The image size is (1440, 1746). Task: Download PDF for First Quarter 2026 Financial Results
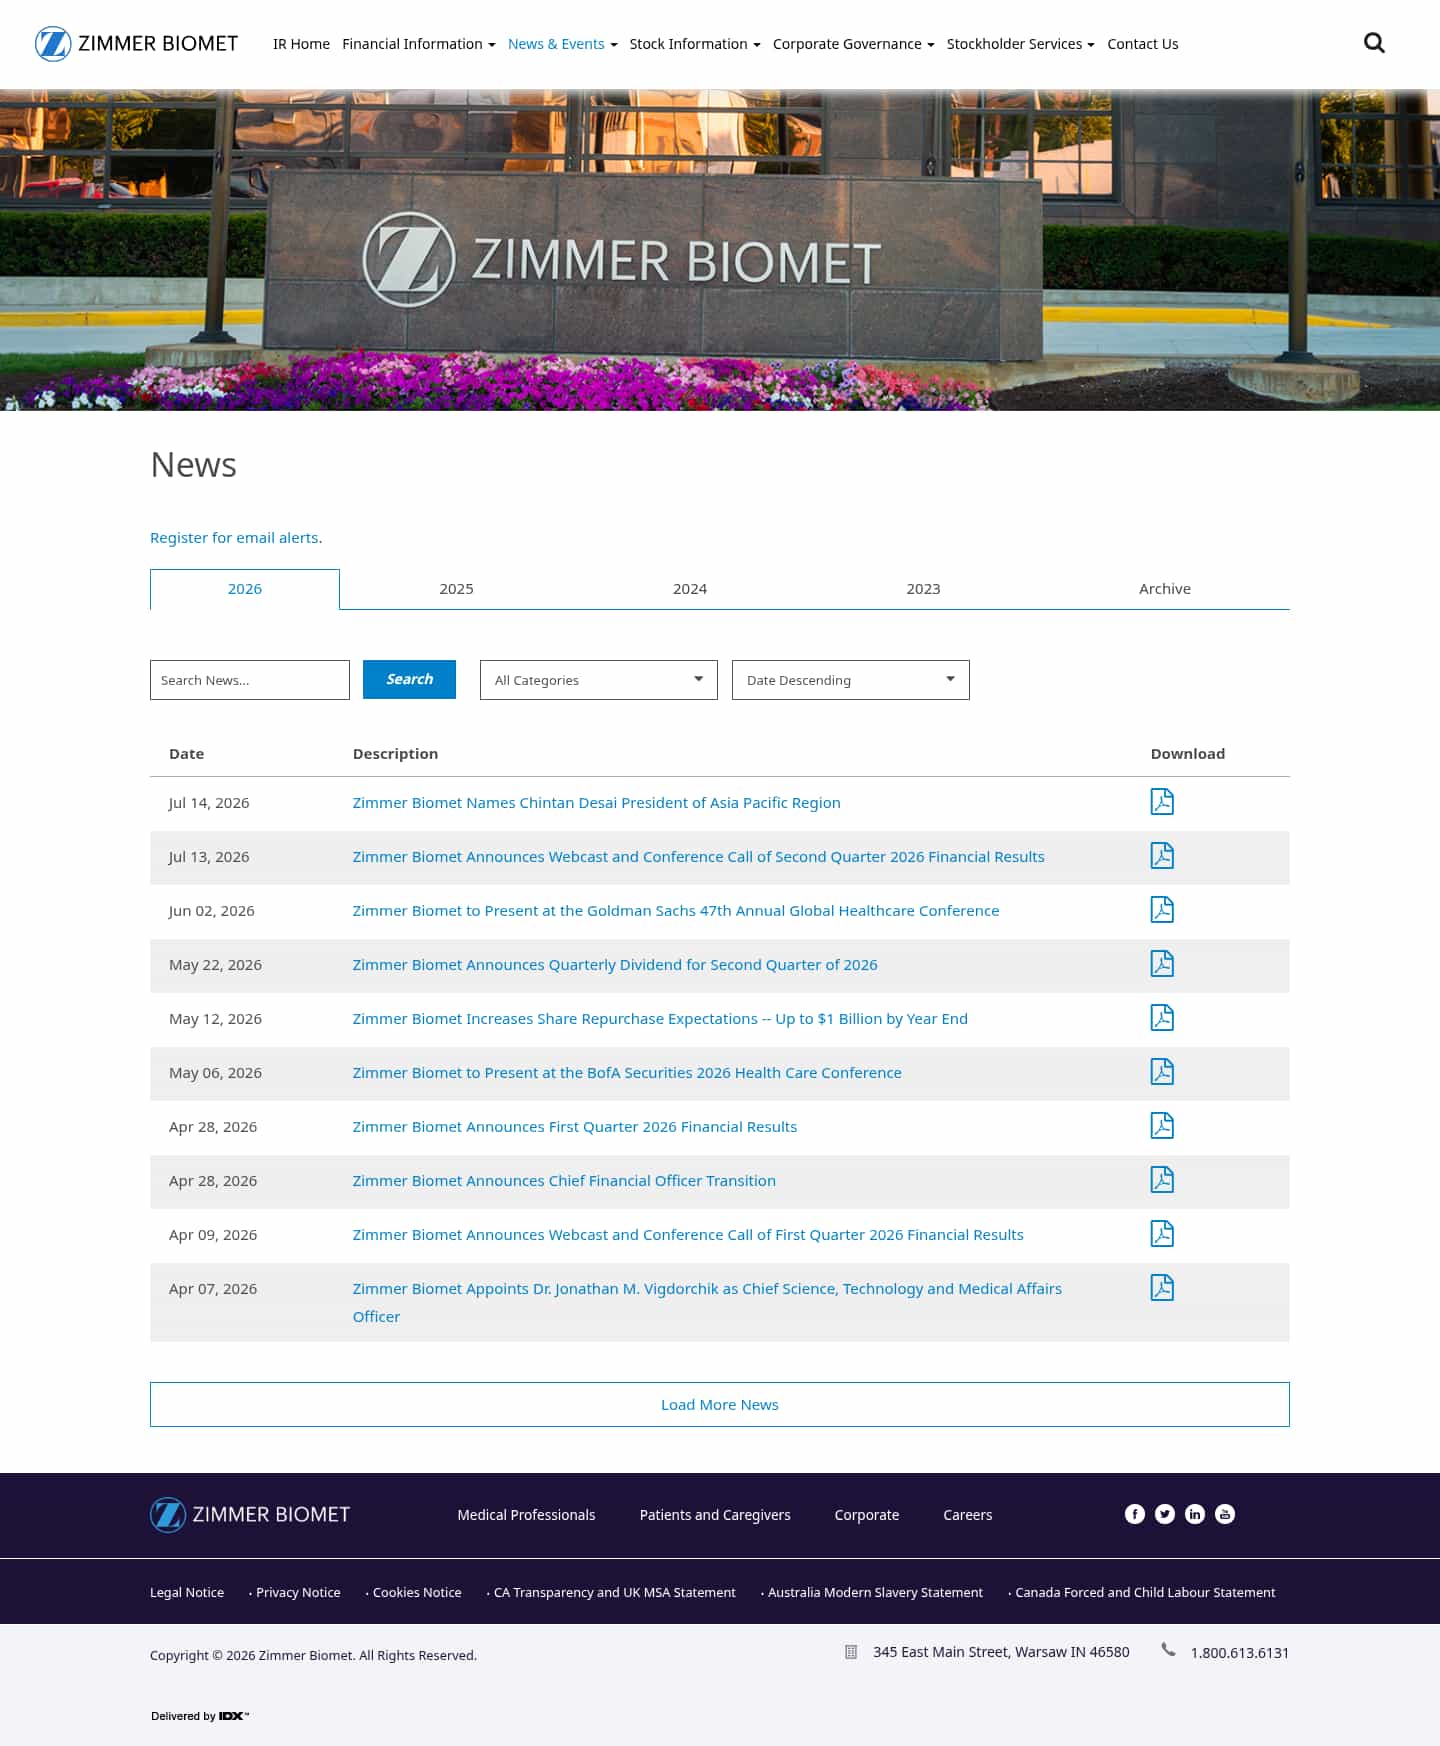pyautogui.click(x=1162, y=1126)
